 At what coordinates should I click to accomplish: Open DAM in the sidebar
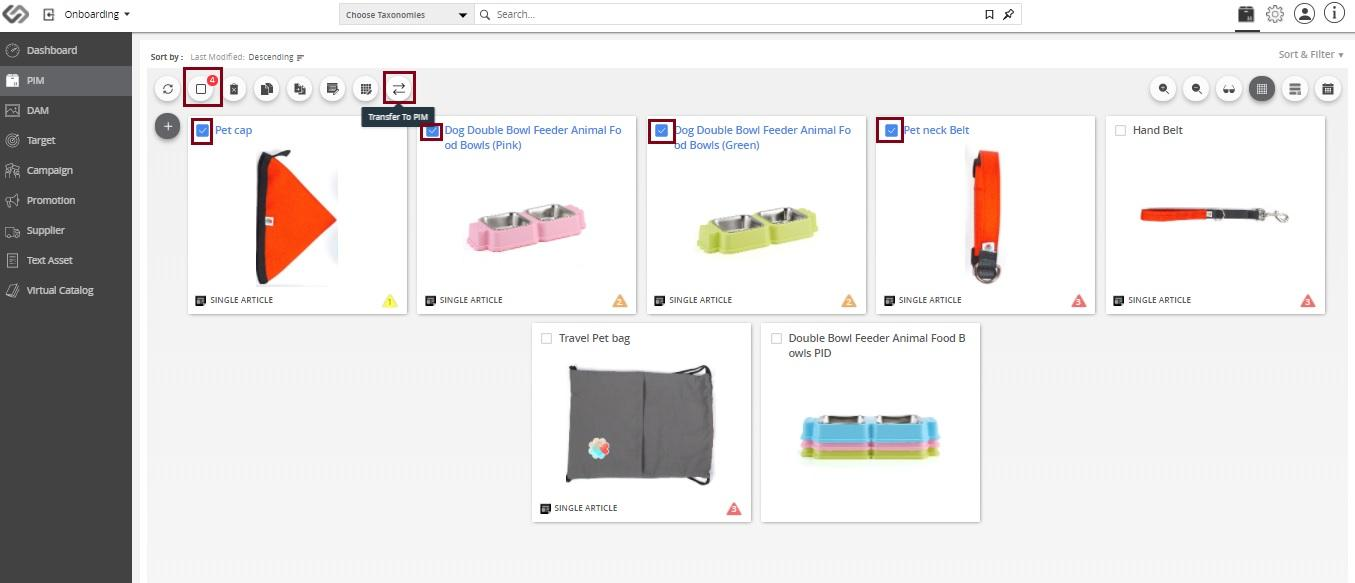(66, 110)
